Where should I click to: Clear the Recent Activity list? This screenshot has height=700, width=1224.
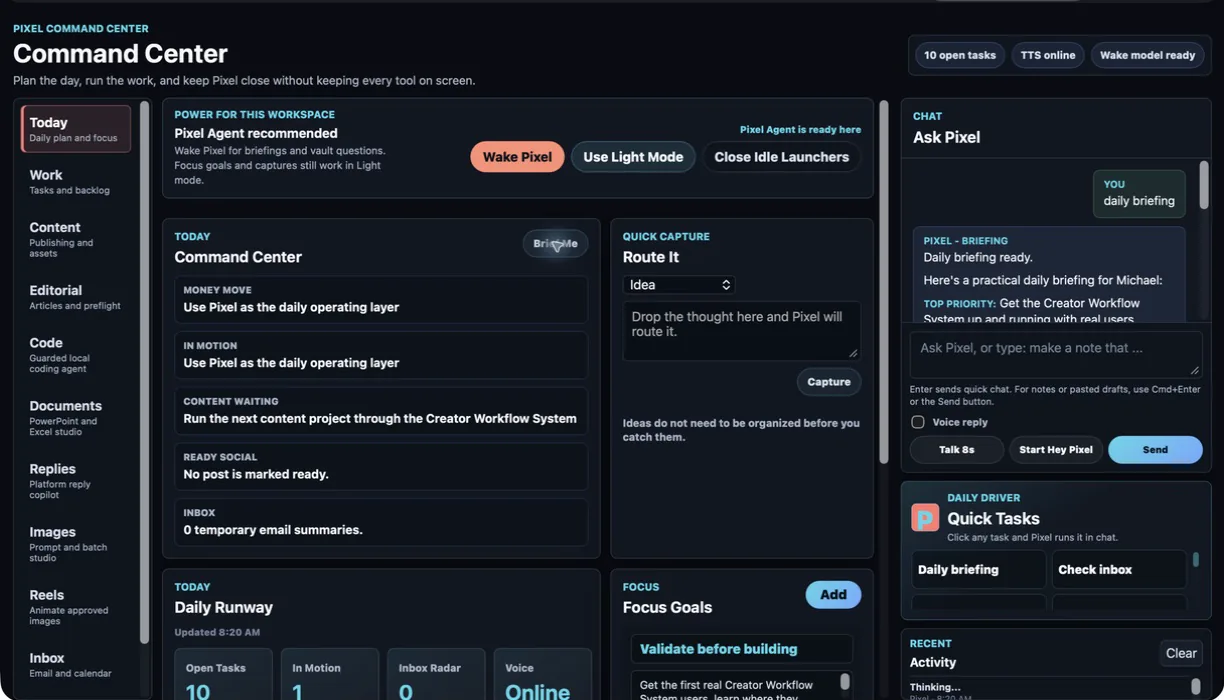pyautogui.click(x=1181, y=653)
